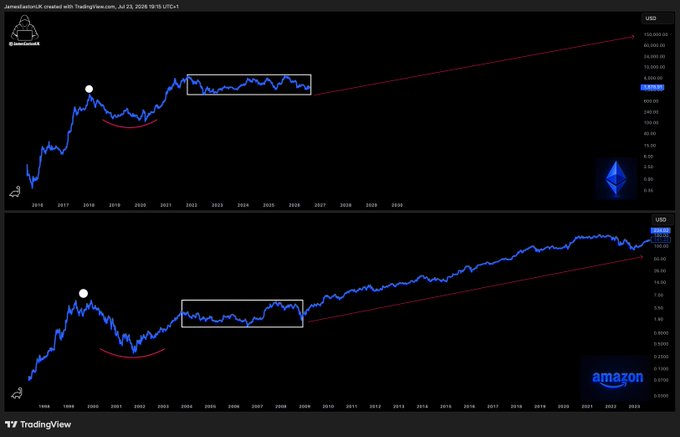Click the 2025 label on Ethereum time axis
This screenshot has height=437, width=680.
(x=269, y=205)
